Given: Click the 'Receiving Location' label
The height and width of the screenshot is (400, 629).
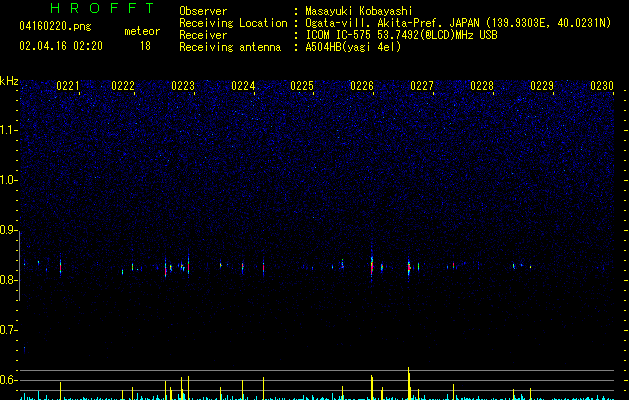Looking at the screenshot, I should (233, 23).
